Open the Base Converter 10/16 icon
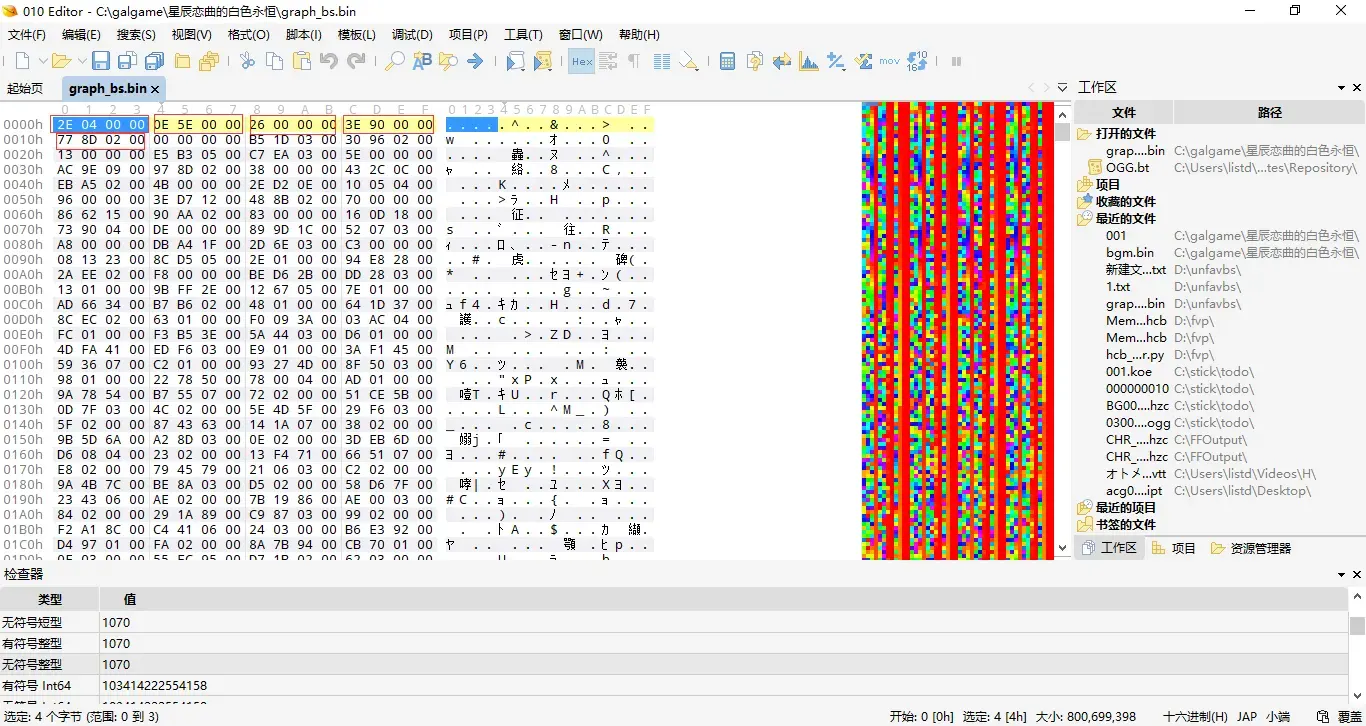 pos(917,61)
